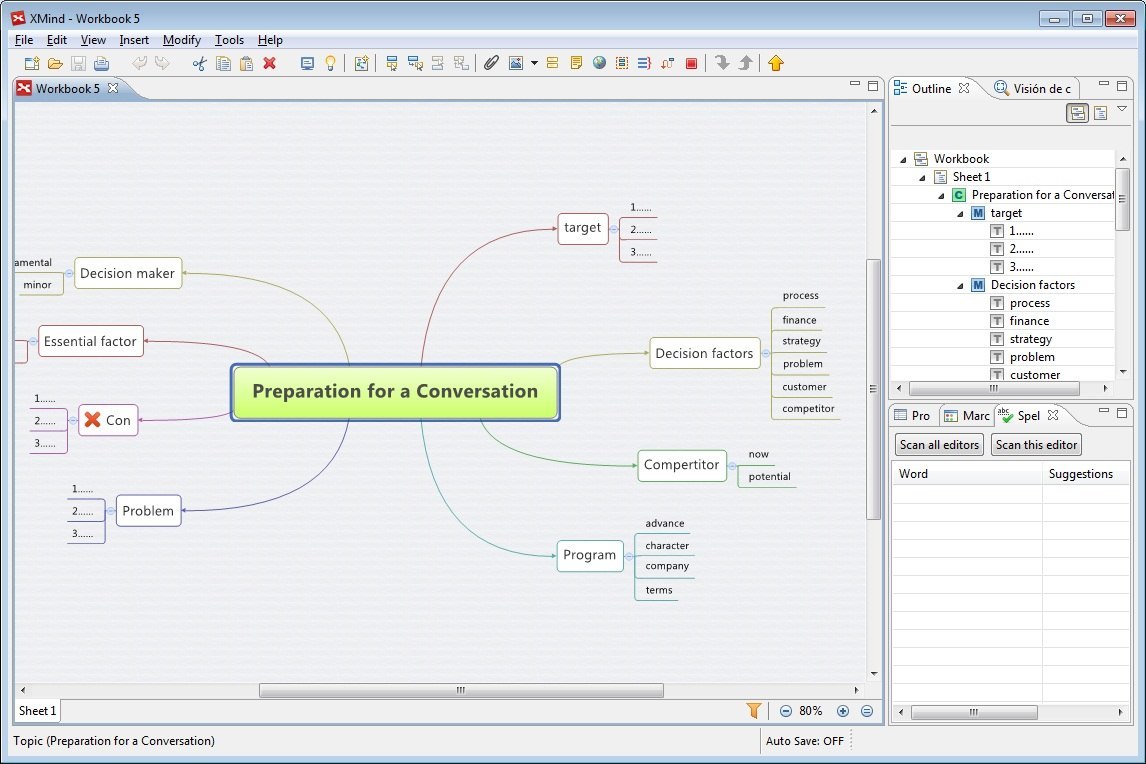Collapse the Decision factors node in the Outline
Image resolution: width=1146 pixels, height=764 pixels.
pos(960,285)
